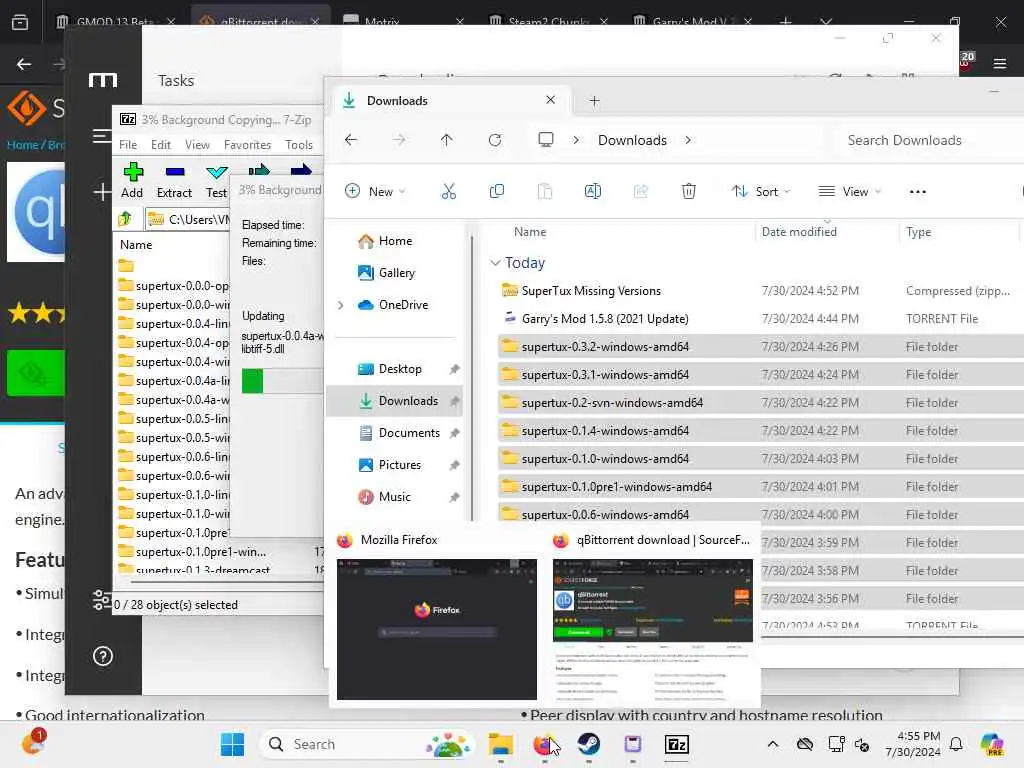Open Firefox hamburger menu

click(1000, 63)
